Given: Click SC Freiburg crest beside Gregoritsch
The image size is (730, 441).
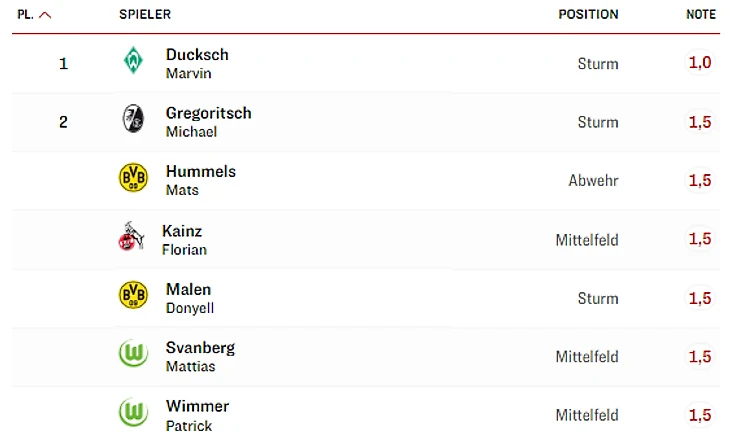Looking at the screenshot, I should pos(133,120).
